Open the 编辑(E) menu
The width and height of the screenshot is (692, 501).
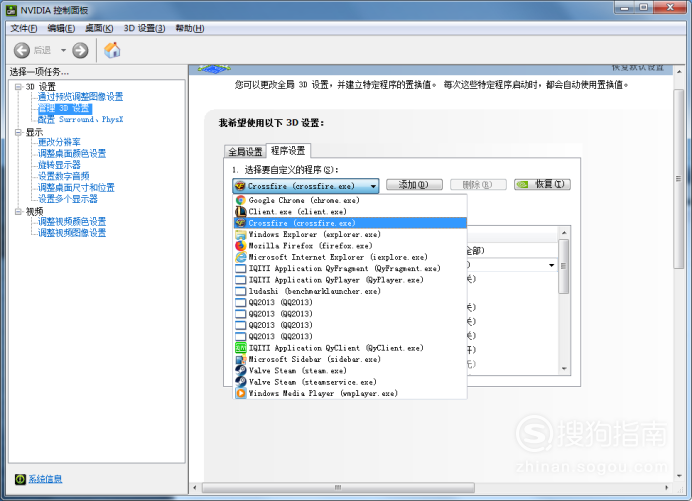pos(61,28)
